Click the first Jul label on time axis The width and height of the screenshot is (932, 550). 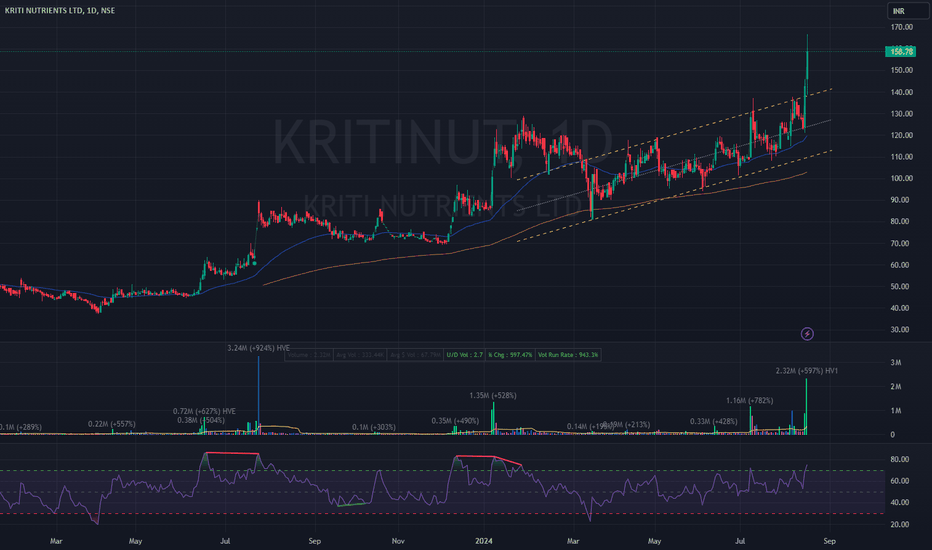click(225, 541)
